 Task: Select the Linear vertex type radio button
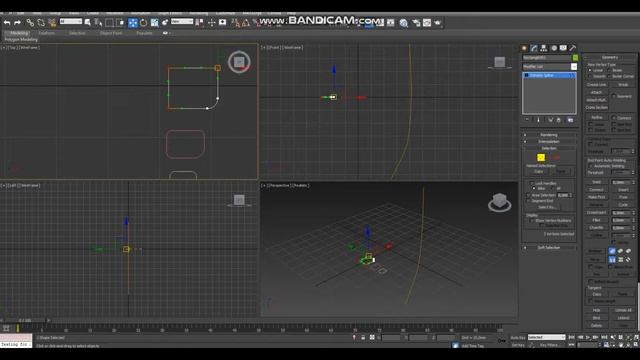coord(590,71)
